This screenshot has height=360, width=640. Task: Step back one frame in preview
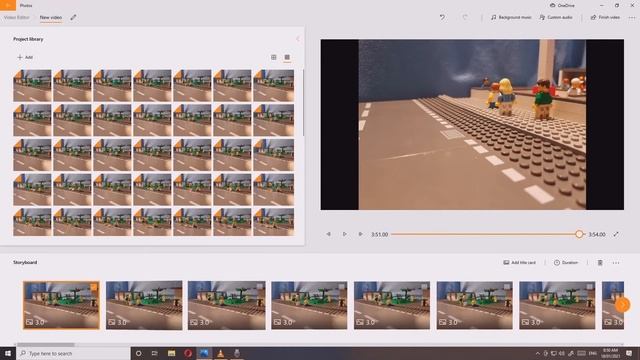(x=329, y=234)
